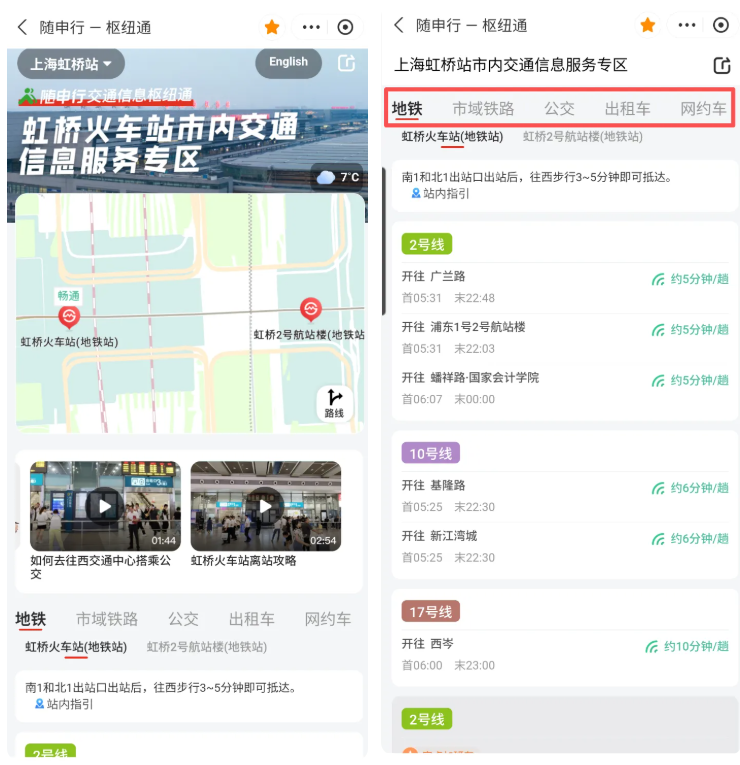Tap the back arrow on the left screen
The width and height of the screenshot is (740, 765).
coord(22,27)
